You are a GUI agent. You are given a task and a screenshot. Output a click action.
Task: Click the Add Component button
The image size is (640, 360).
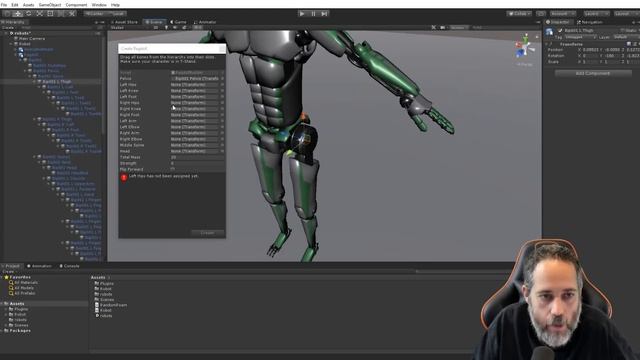point(593,73)
